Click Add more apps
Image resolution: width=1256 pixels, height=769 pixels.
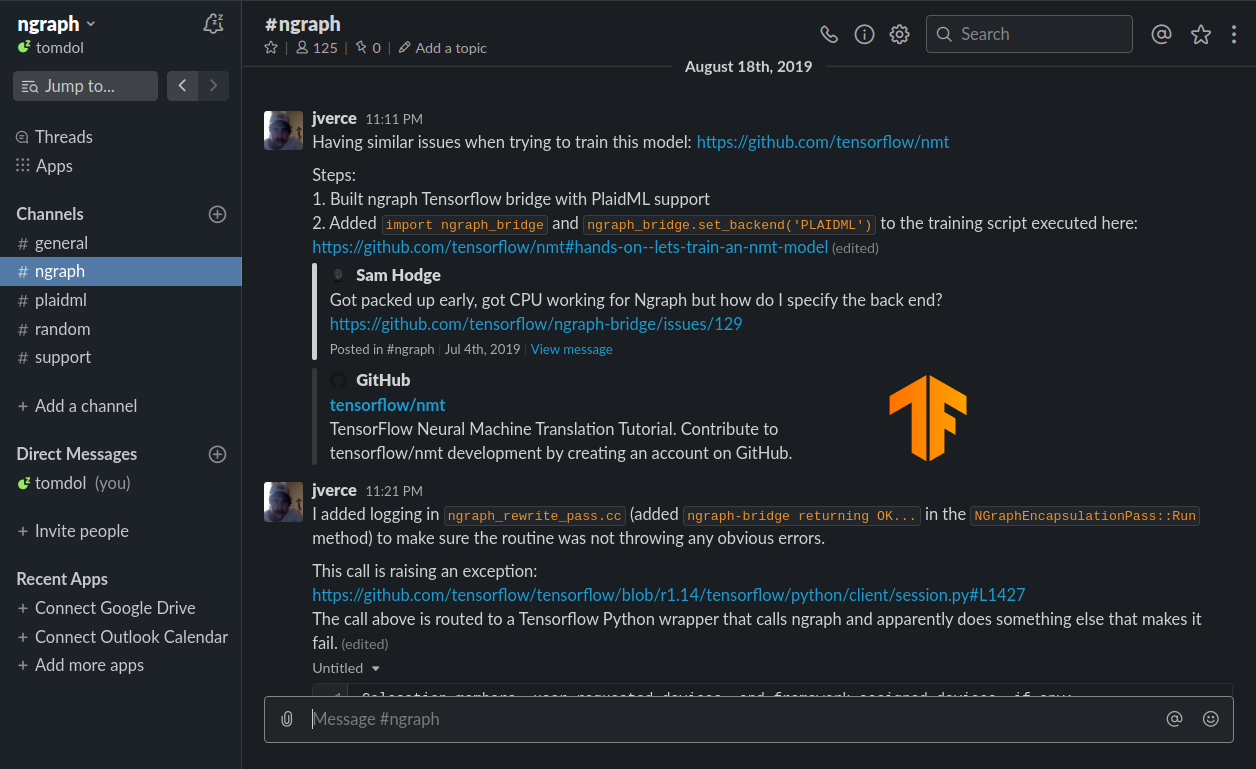coord(89,665)
